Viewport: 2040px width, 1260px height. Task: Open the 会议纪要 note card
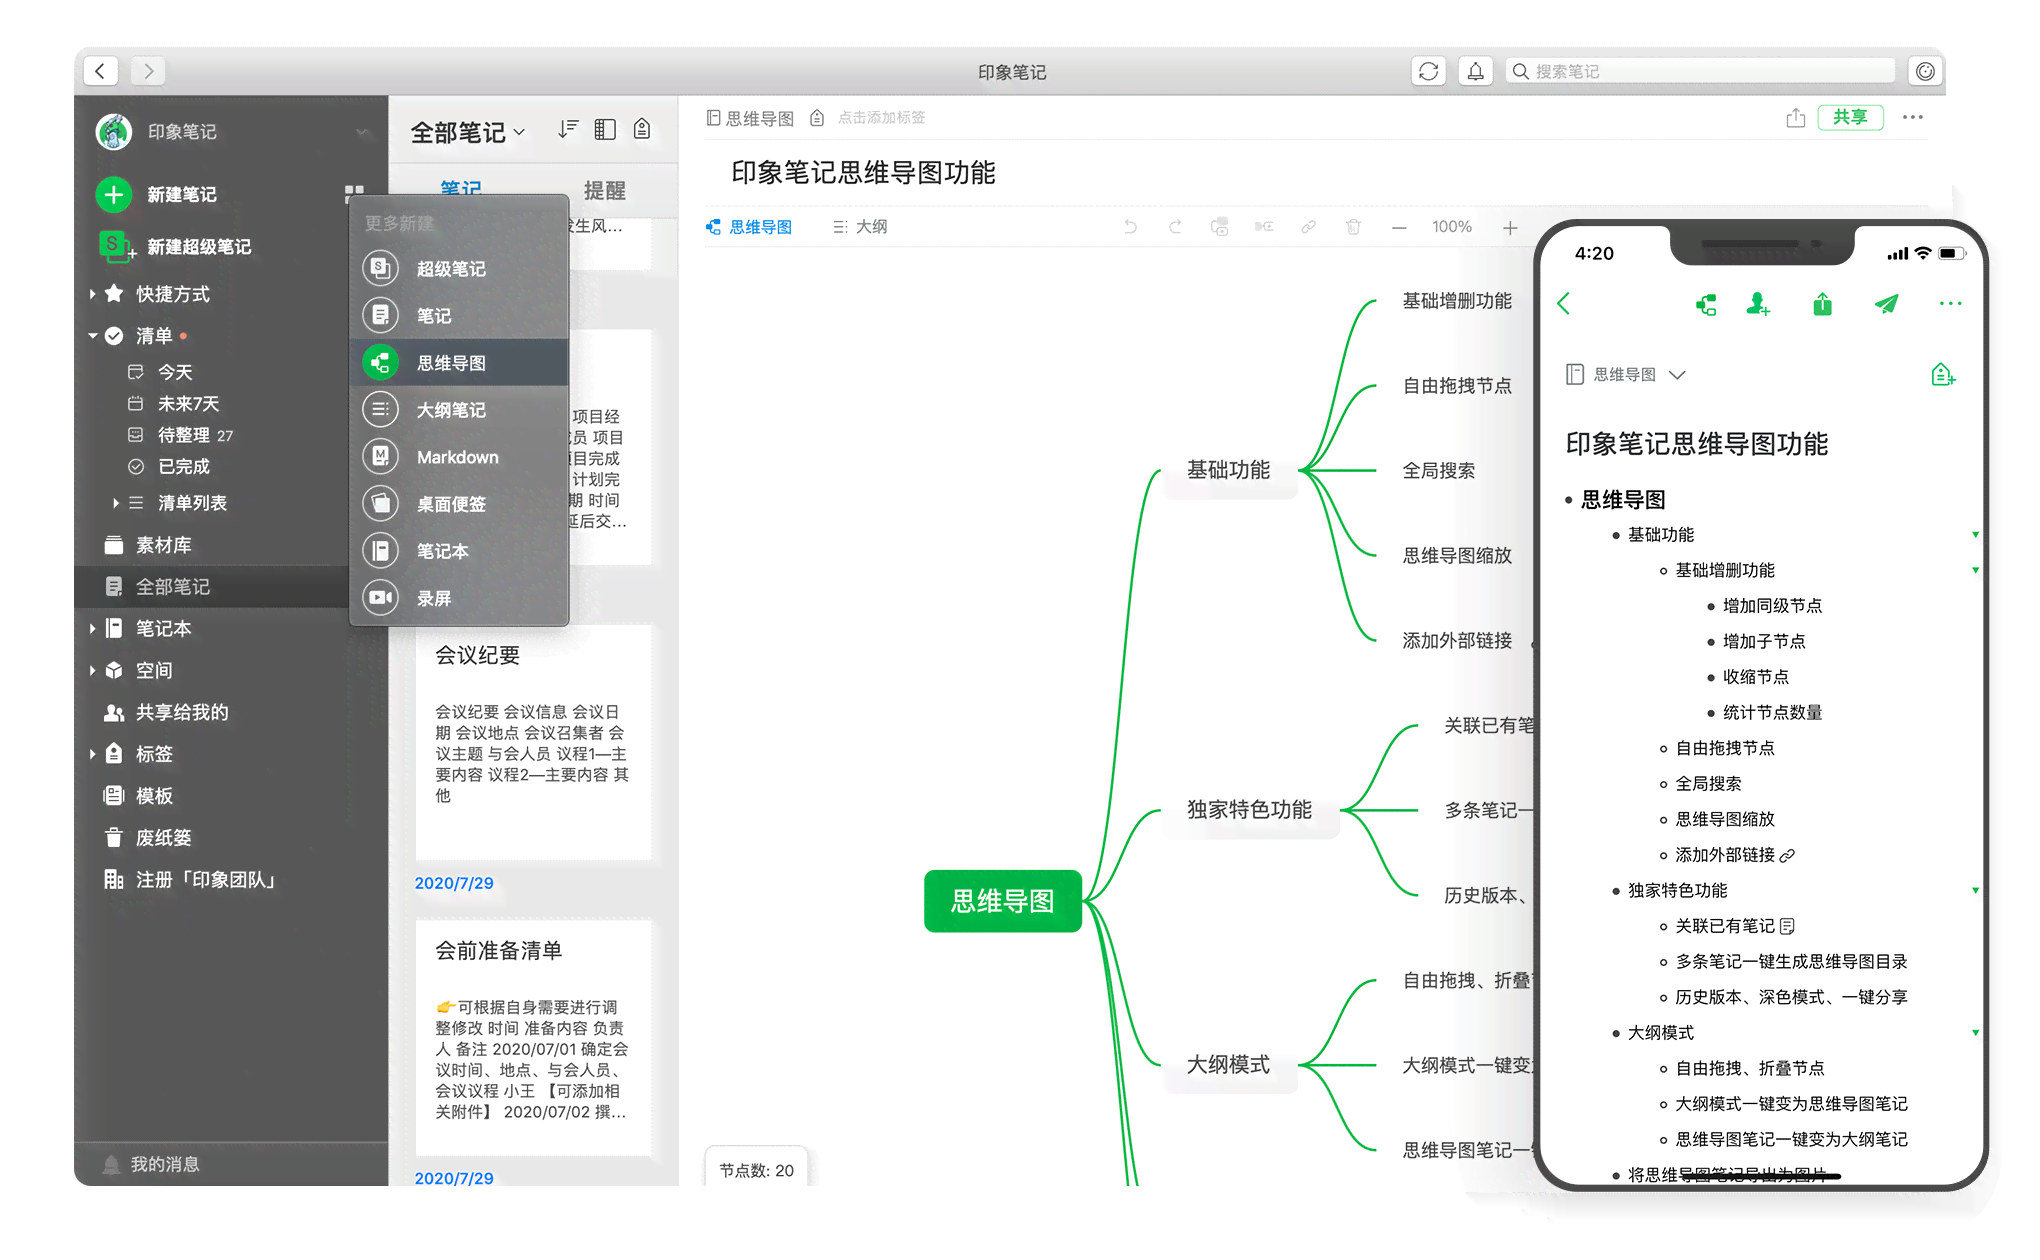pyautogui.click(x=534, y=741)
